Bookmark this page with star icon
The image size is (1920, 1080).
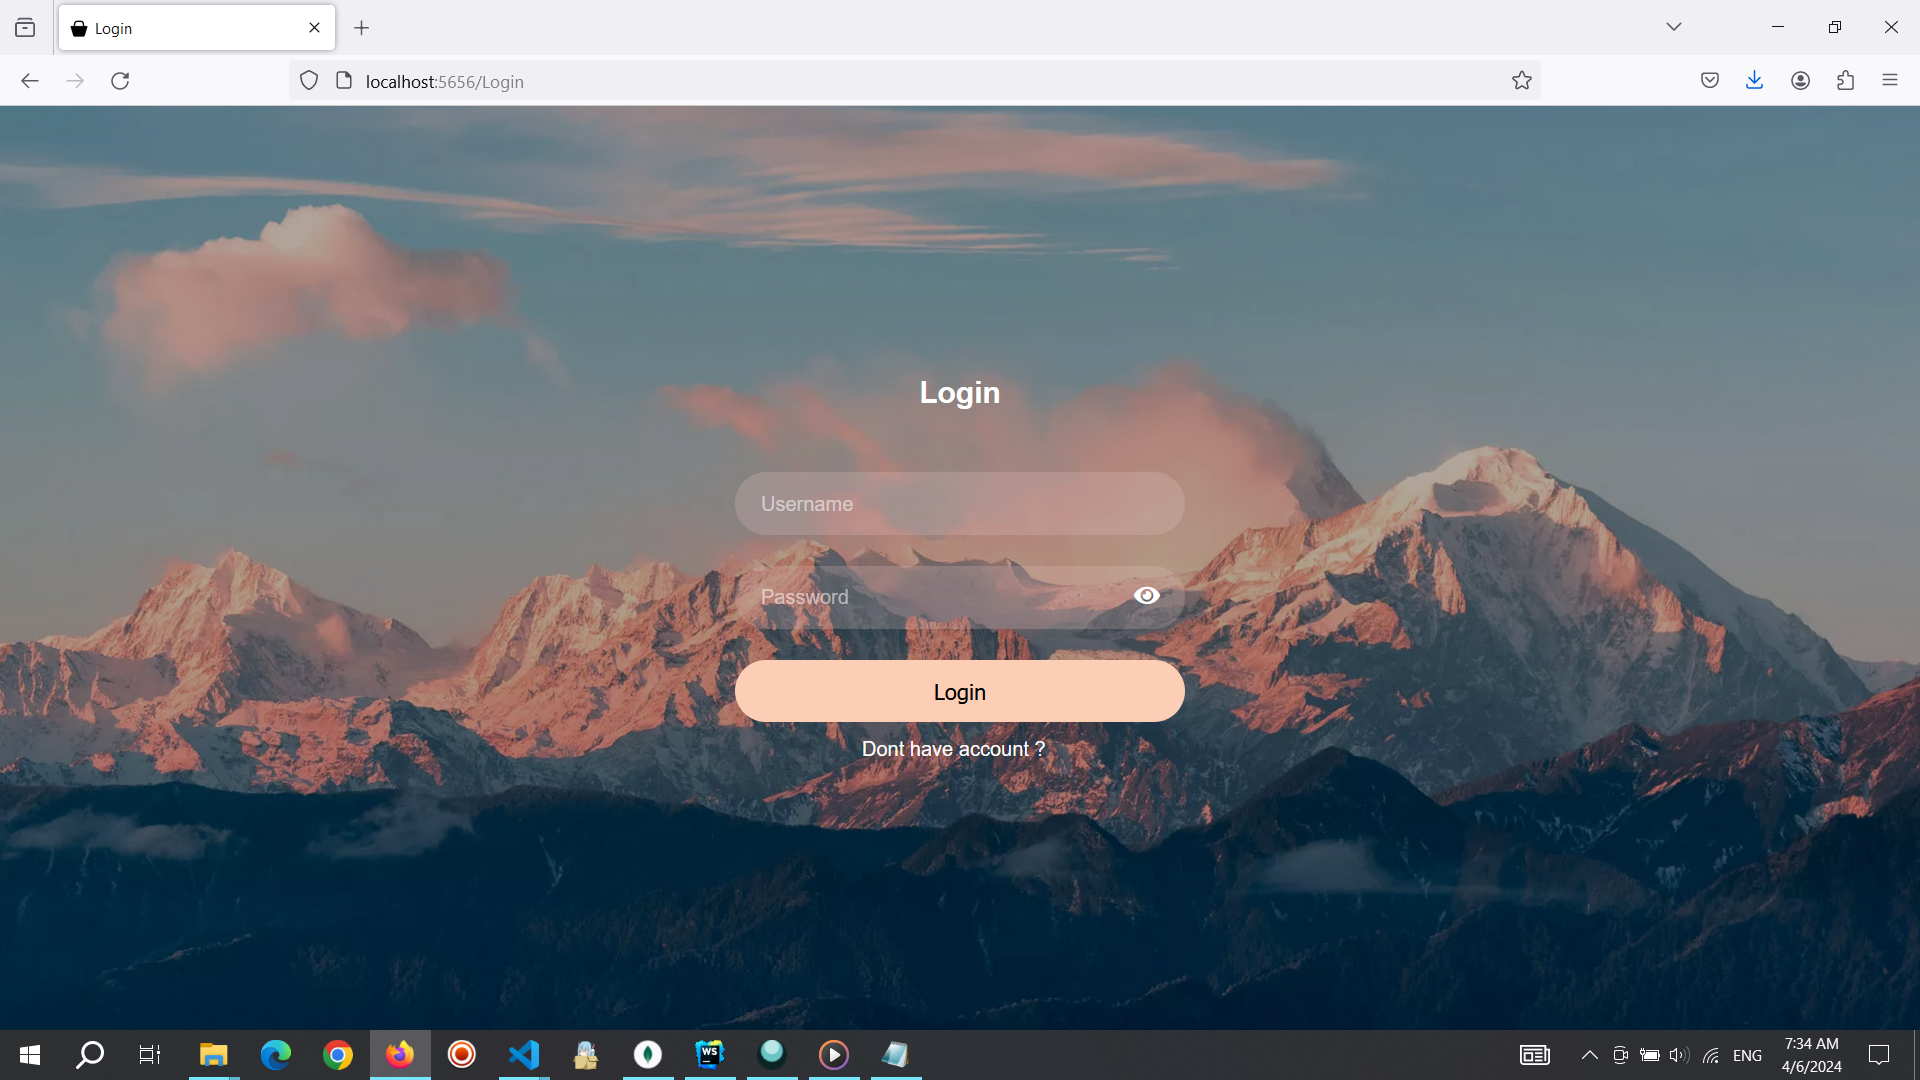tap(1521, 81)
